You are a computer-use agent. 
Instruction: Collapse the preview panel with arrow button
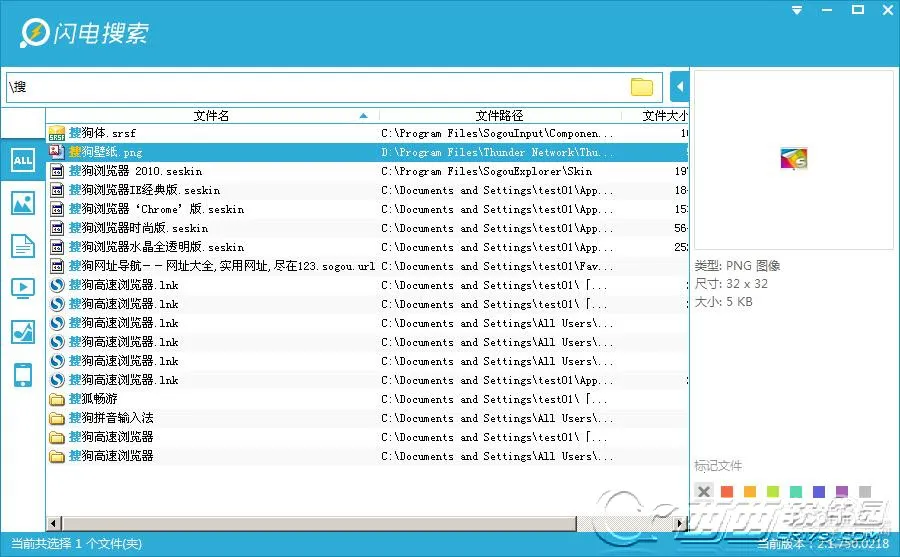[680, 87]
